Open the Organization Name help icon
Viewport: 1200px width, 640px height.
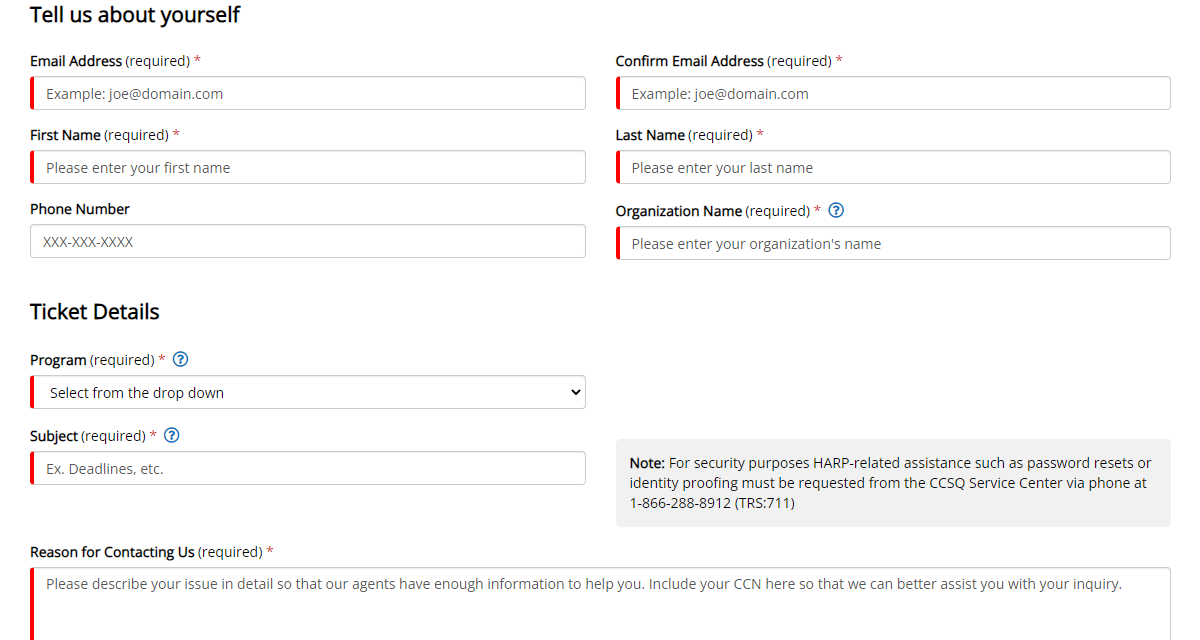837,211
